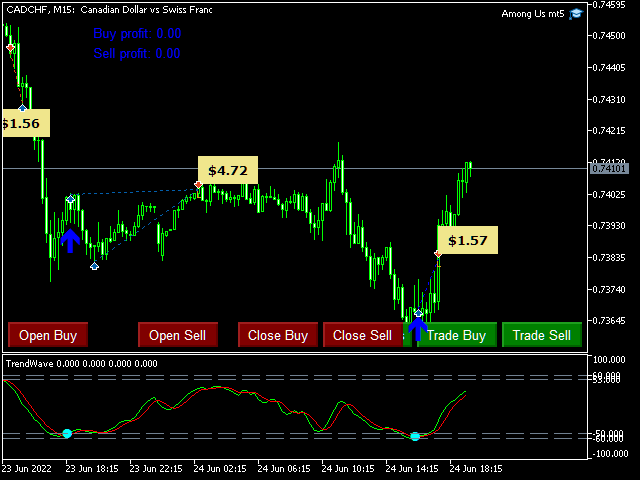
Task: Select the red trade marker beside $1.57
Action: (438, 255)
